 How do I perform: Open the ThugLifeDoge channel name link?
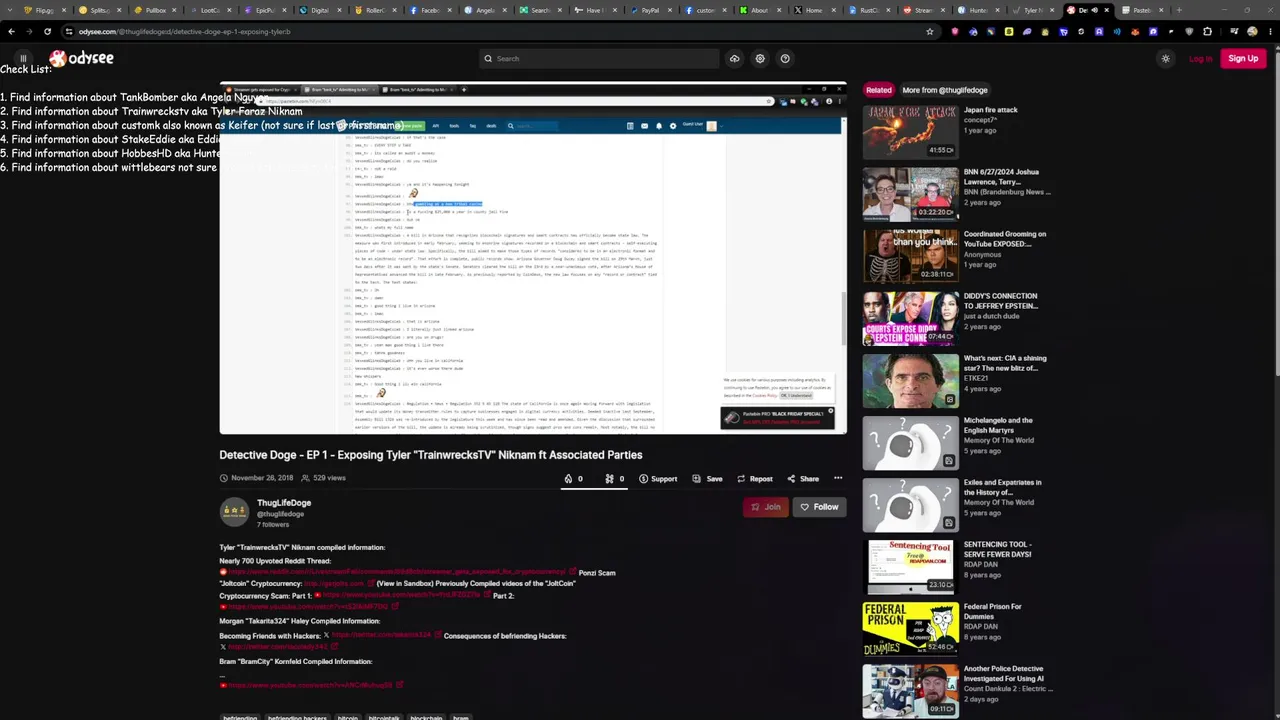click(x=284, y=503)
